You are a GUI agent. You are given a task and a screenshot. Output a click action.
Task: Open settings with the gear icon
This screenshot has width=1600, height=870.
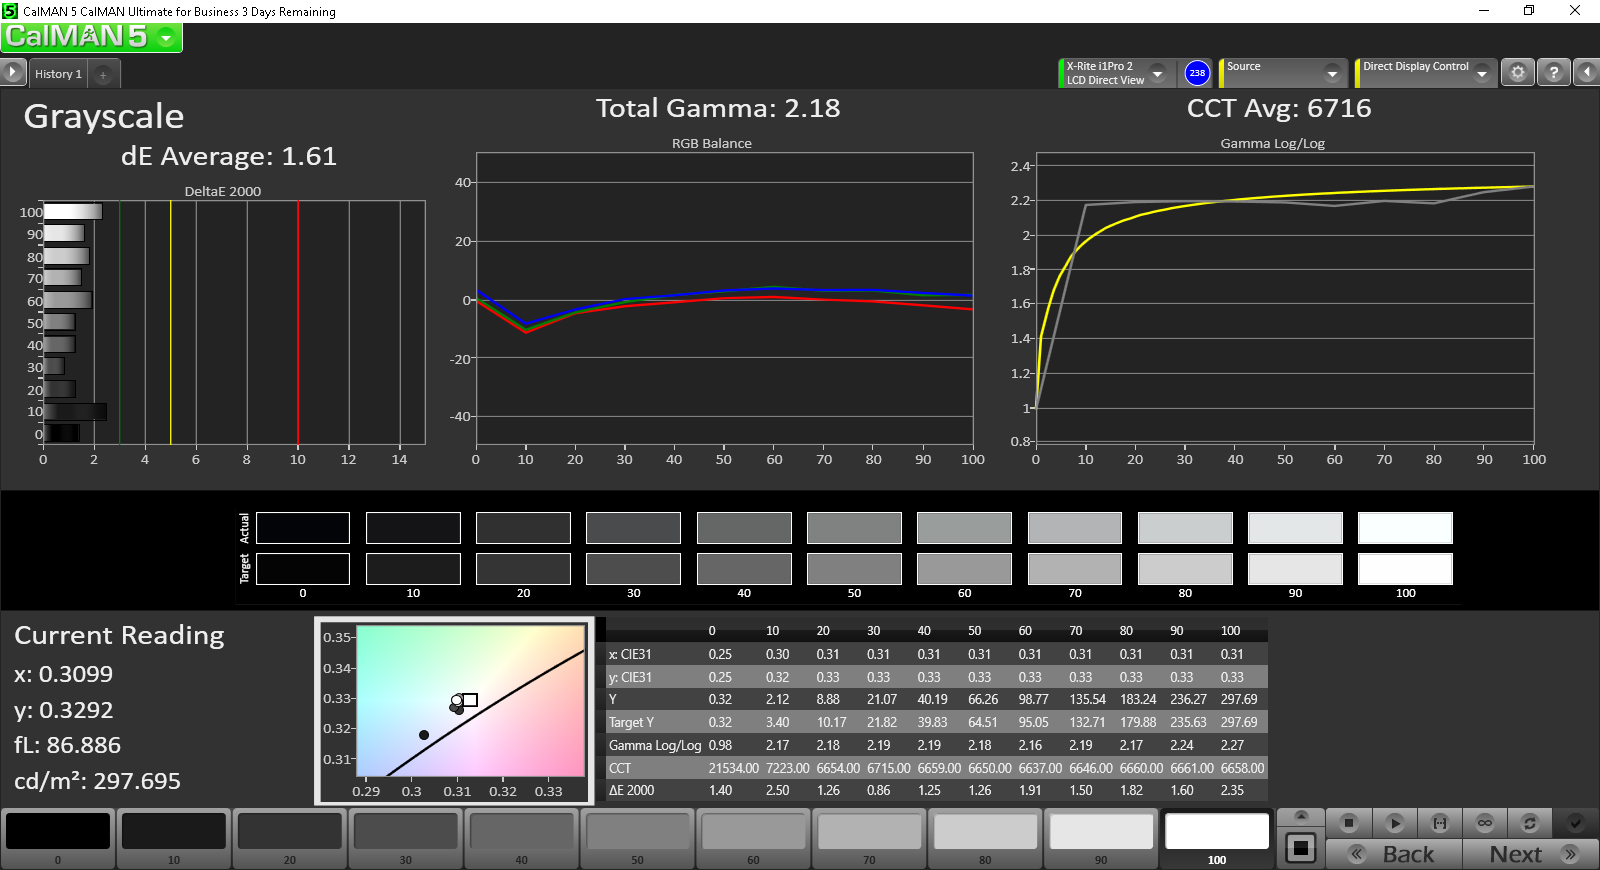pyautogui.click(x=1517, y=73)
